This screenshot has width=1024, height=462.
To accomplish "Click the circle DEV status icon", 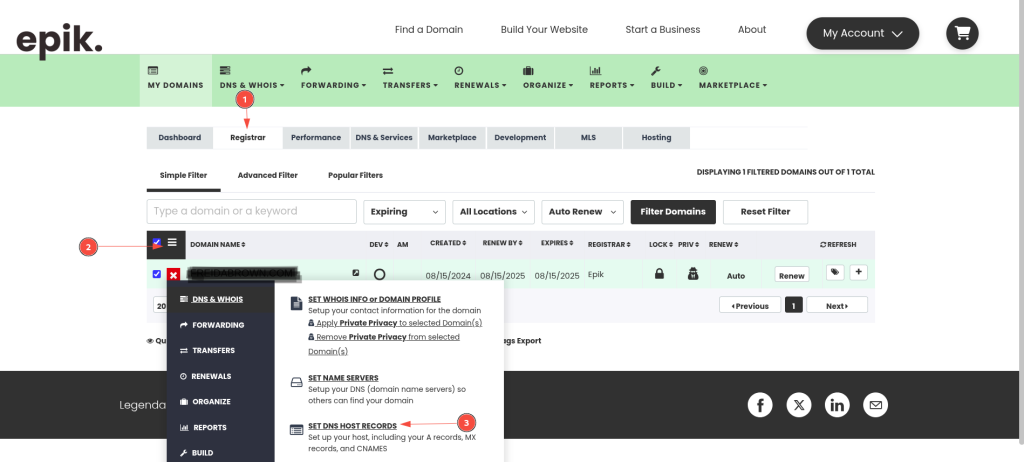I will click(x=379, y=274).
